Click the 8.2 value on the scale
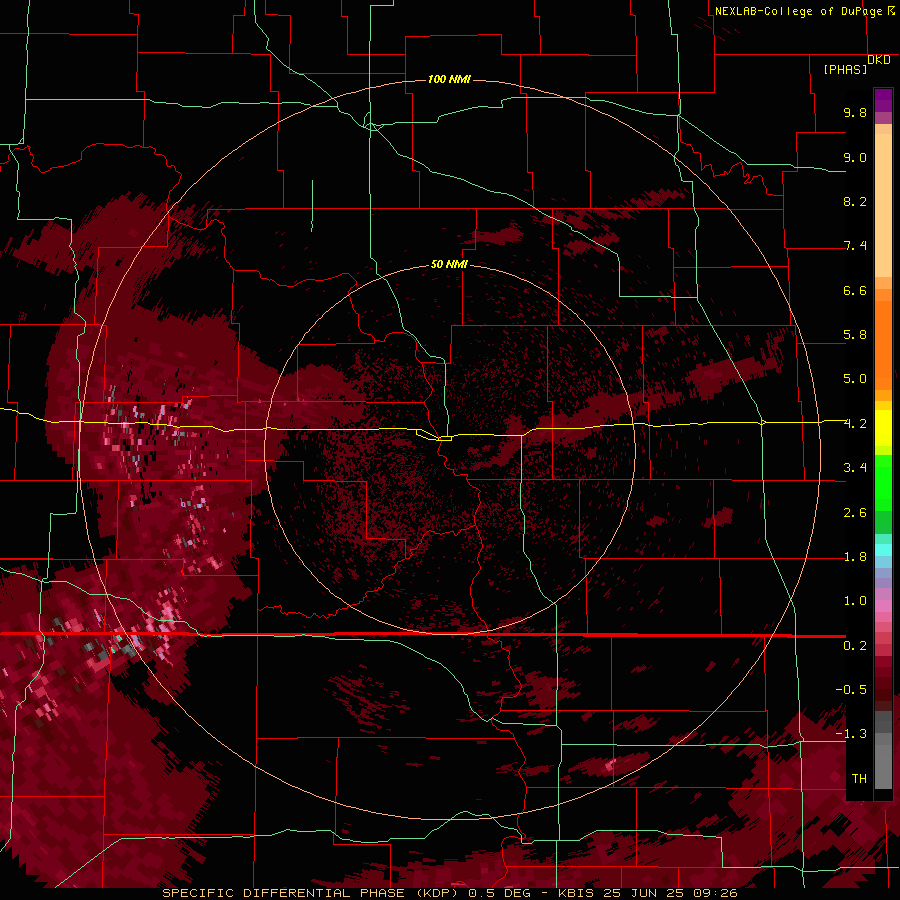This screenshot has width=900, height=900. (855, 201)
